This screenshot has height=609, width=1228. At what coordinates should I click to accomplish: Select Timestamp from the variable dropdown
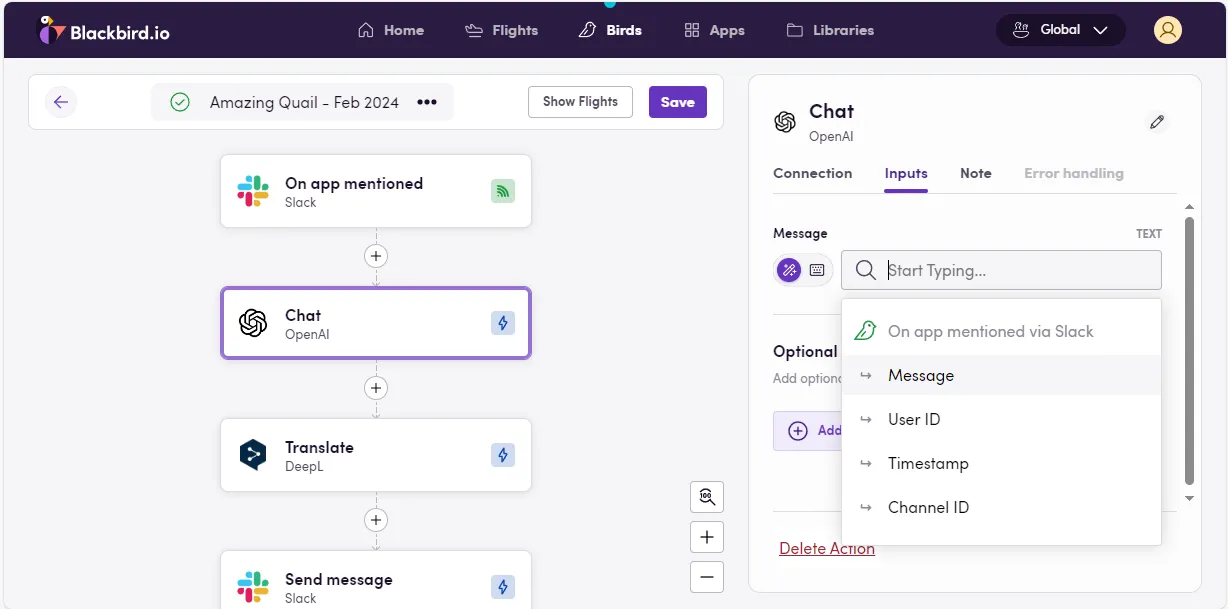[x=928, y=463]
